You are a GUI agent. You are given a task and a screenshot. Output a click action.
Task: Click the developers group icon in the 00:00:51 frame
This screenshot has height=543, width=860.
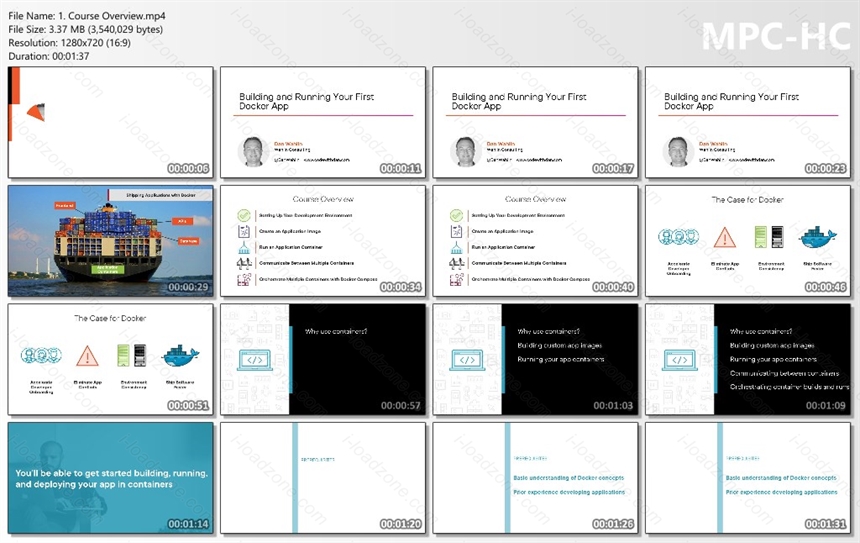tap(41, 355)
